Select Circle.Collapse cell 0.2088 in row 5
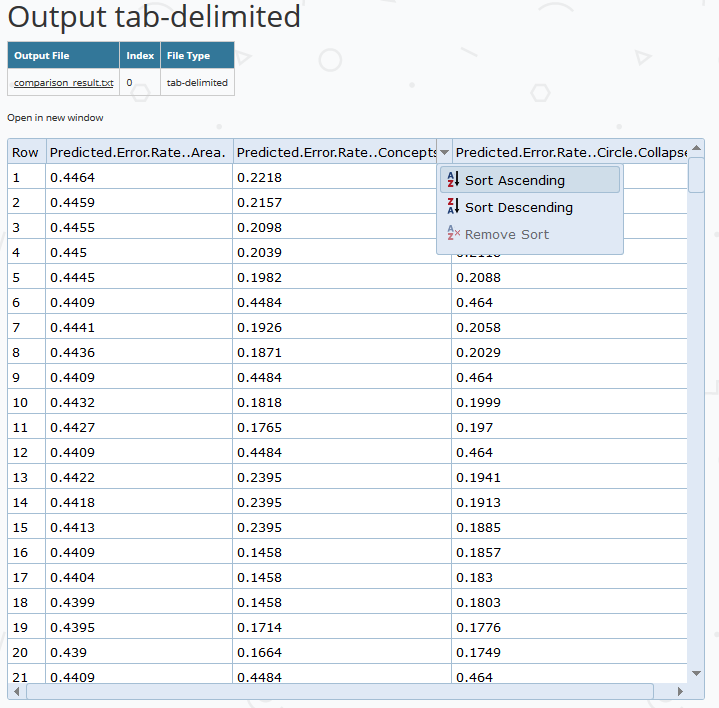The image size is (719, 708). [570, 277]
